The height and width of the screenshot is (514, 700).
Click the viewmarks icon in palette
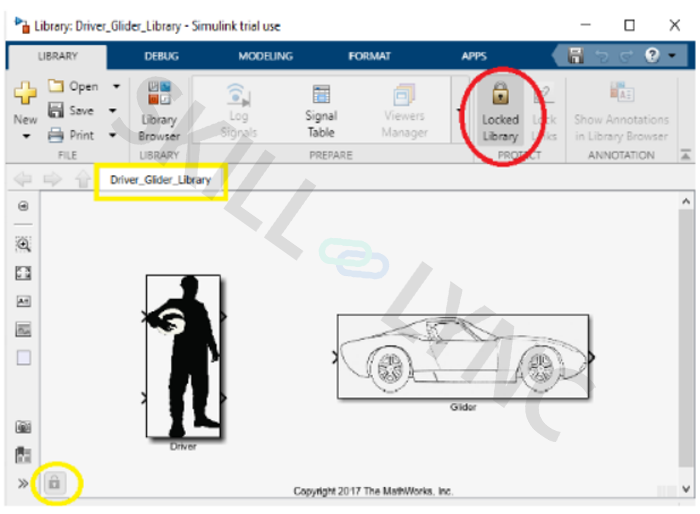pyautogui.click(x=23, y=455)
